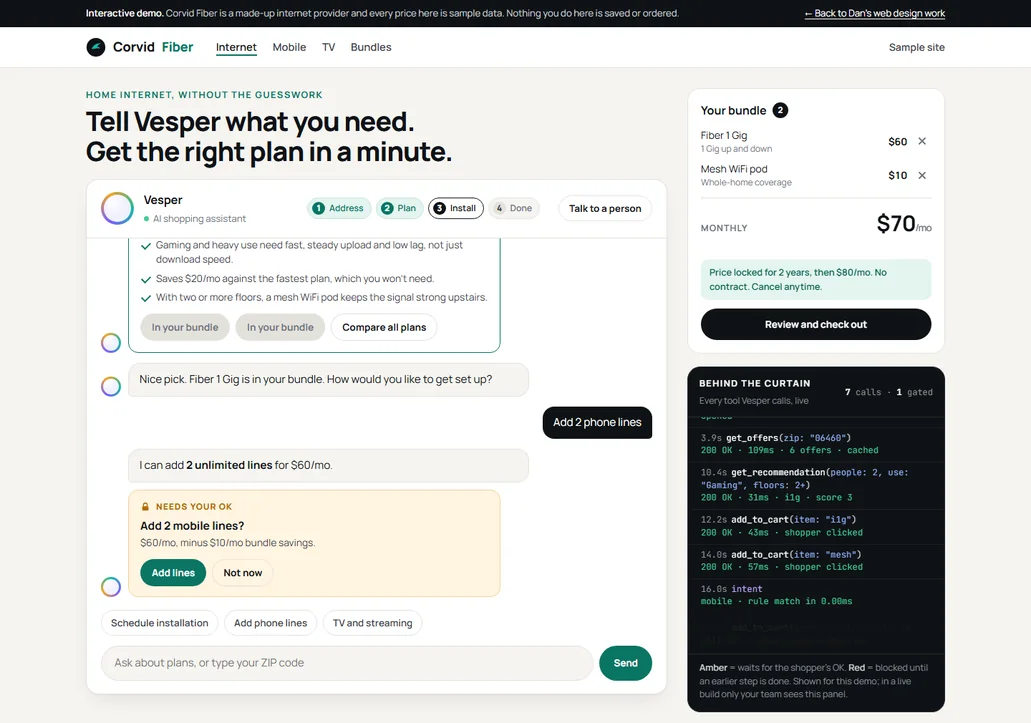Click the Vesper assistant avatar in the header
Image resolution: width=1031 pixels, height=723 pixels.
pos(117,208)
